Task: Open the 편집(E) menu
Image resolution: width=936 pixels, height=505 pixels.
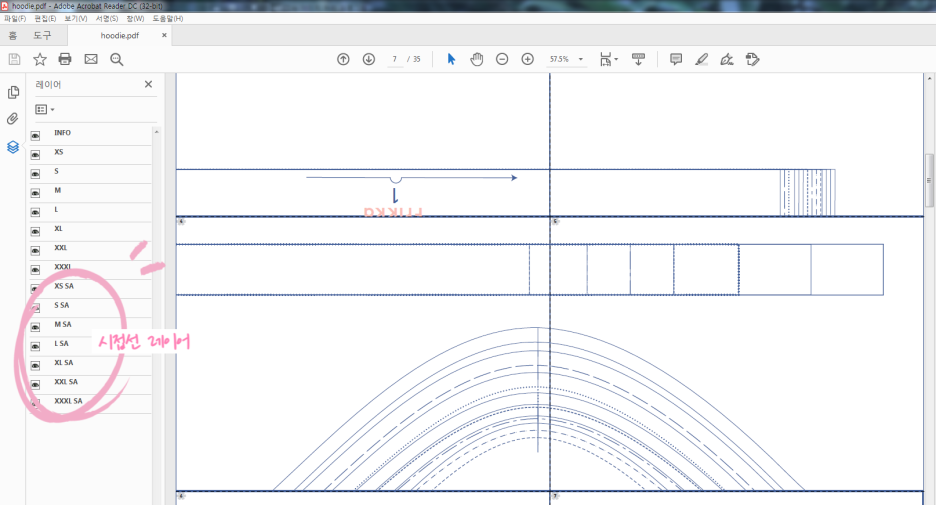Action: coord(45,19)
